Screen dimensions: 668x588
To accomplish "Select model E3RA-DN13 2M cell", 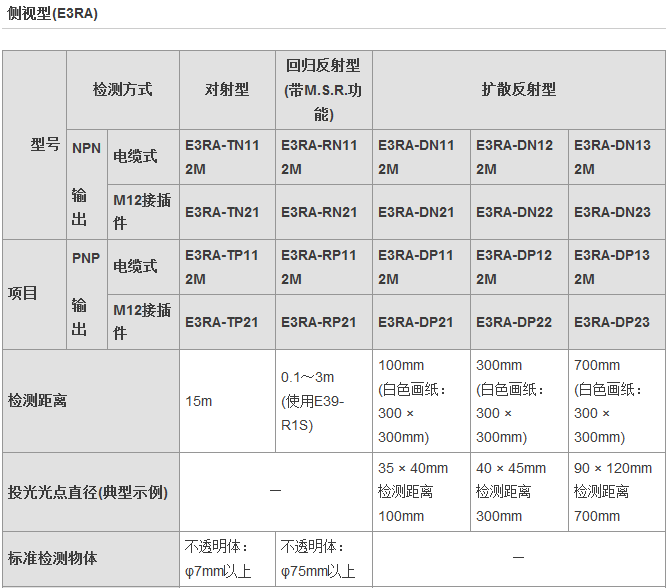I will pyautogui.click(x=616, y=157).
